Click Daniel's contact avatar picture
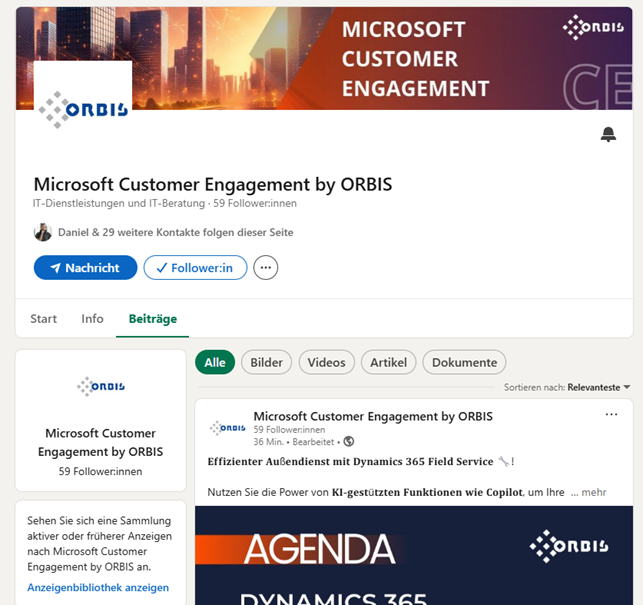 [x=43, y=232]
